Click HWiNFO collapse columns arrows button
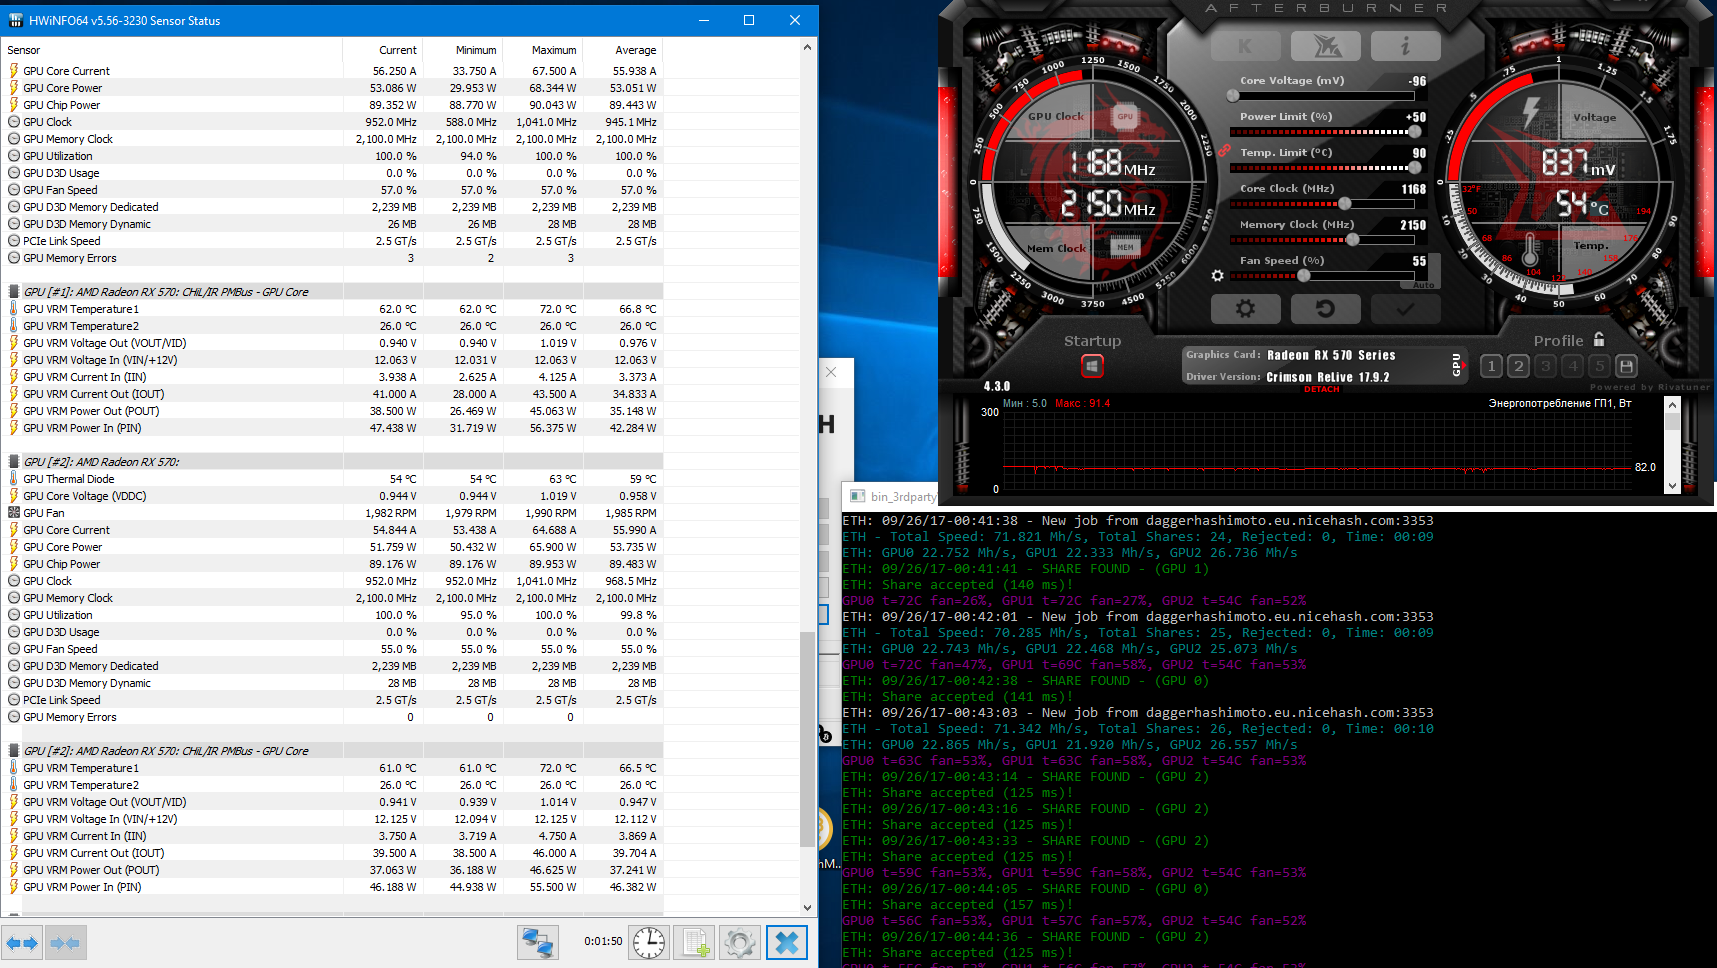Viewport: 1717px width, 968px height. 65,943
